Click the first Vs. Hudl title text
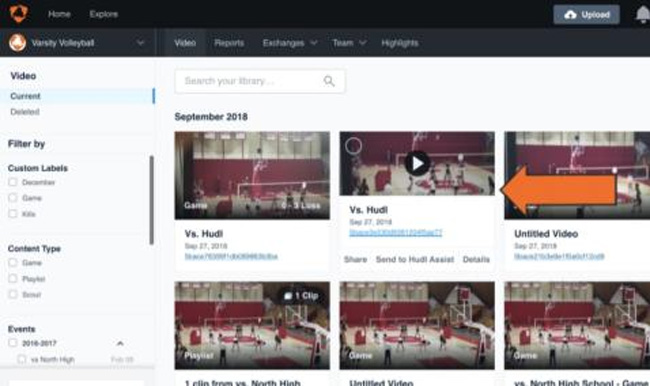The image size is (650, 386). click(x=204, y=234)
